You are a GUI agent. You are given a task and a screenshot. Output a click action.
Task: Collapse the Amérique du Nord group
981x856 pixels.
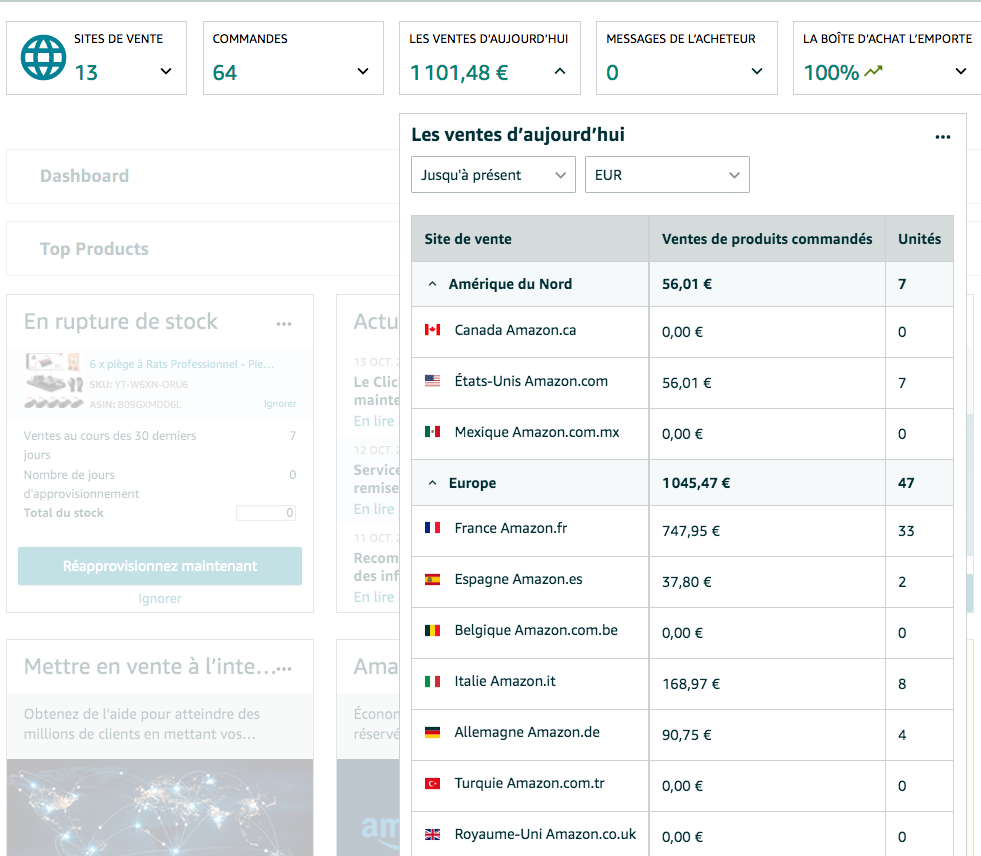tap(432, 284)
